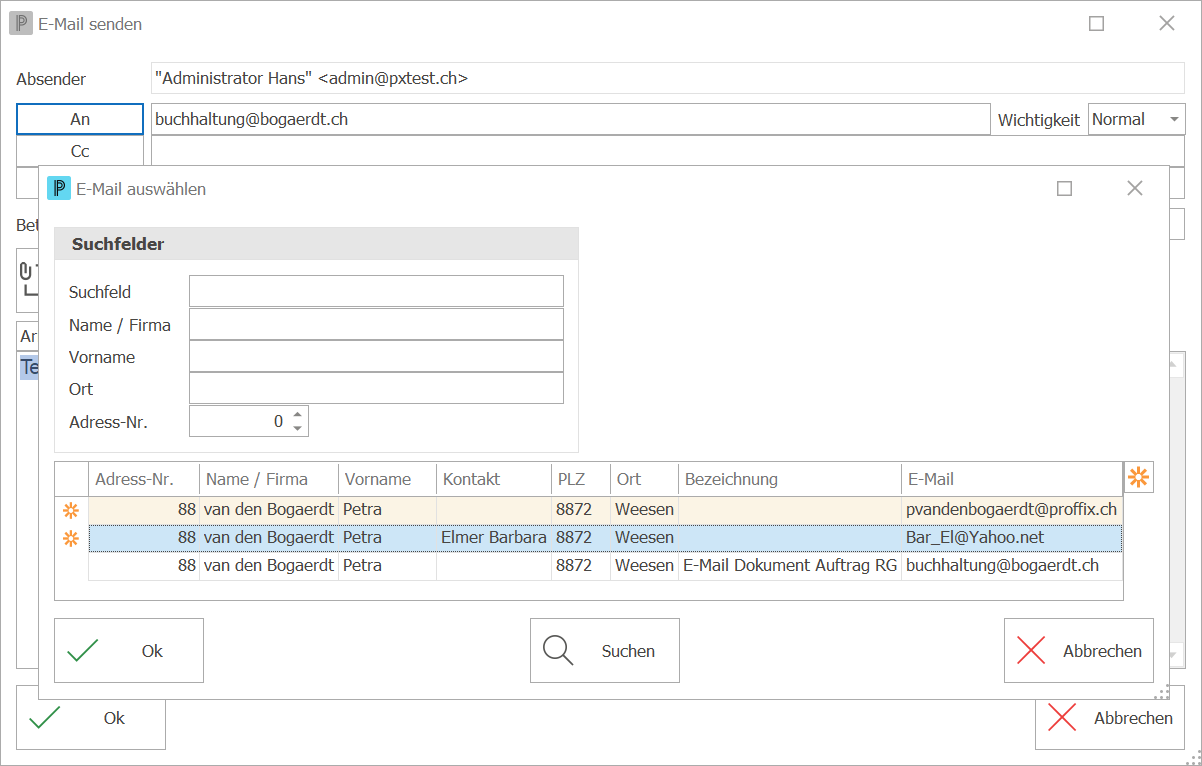Focus the Vorname input field
This screenshot has width=1202, height=766.
(376, 356)
